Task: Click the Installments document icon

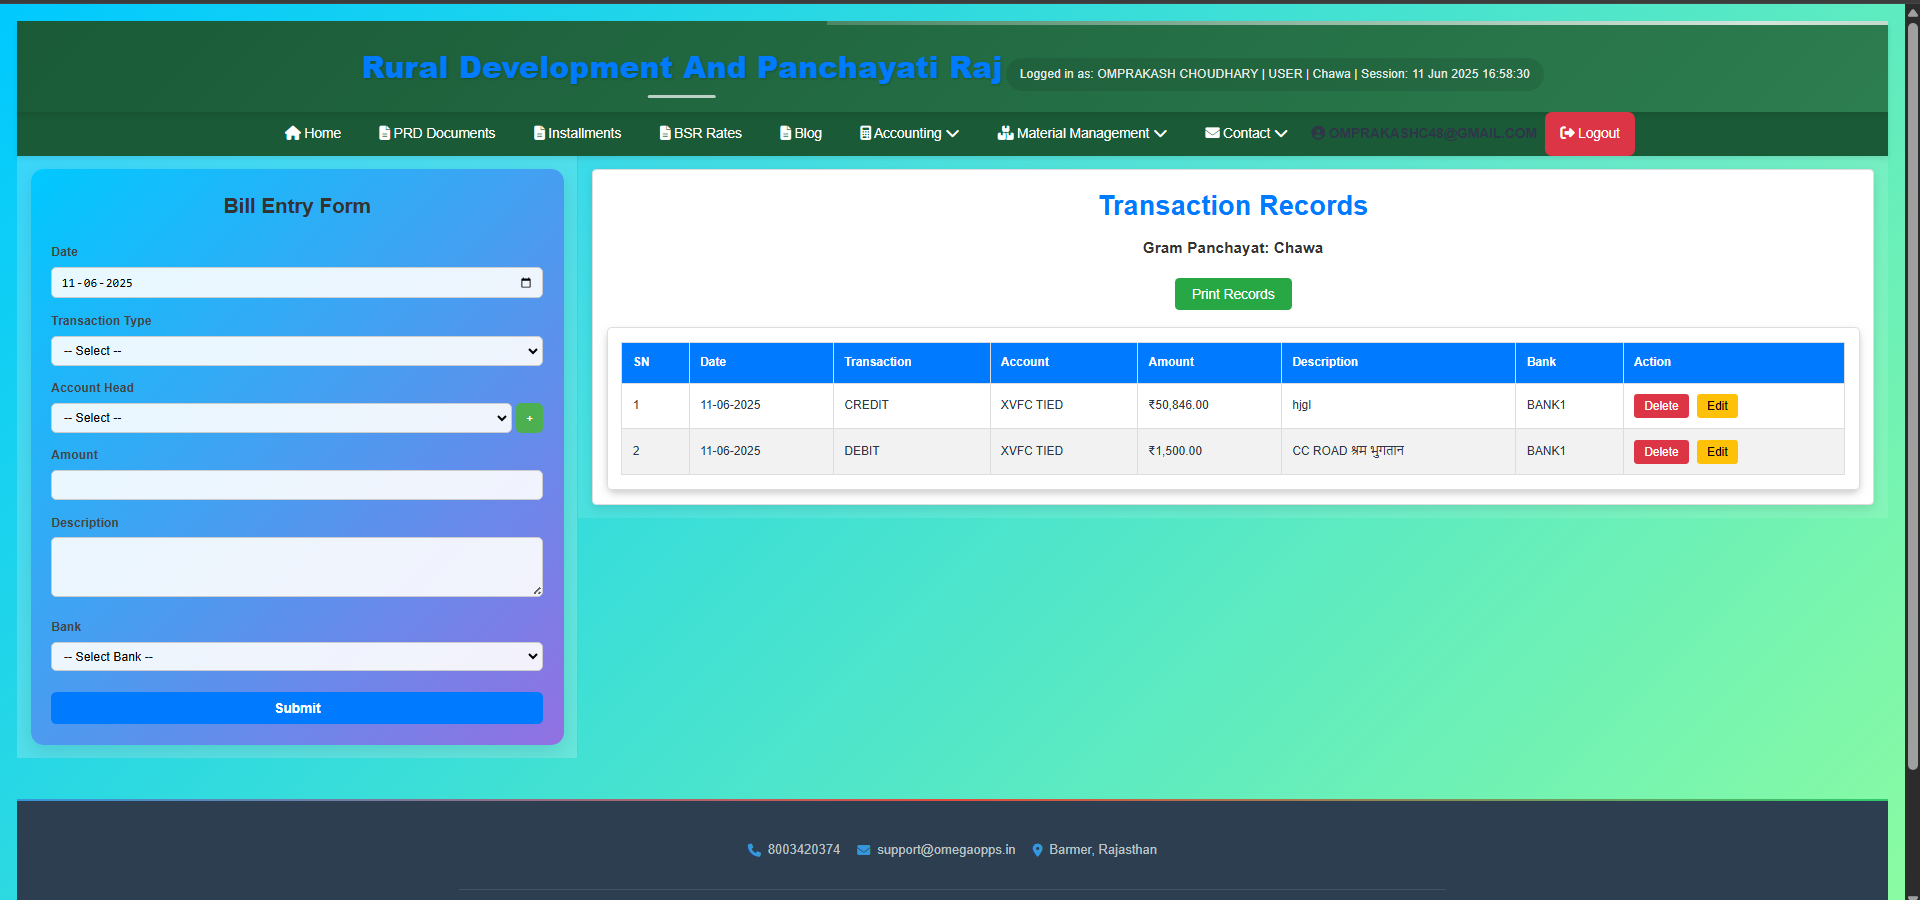Action: pos(540,133)
